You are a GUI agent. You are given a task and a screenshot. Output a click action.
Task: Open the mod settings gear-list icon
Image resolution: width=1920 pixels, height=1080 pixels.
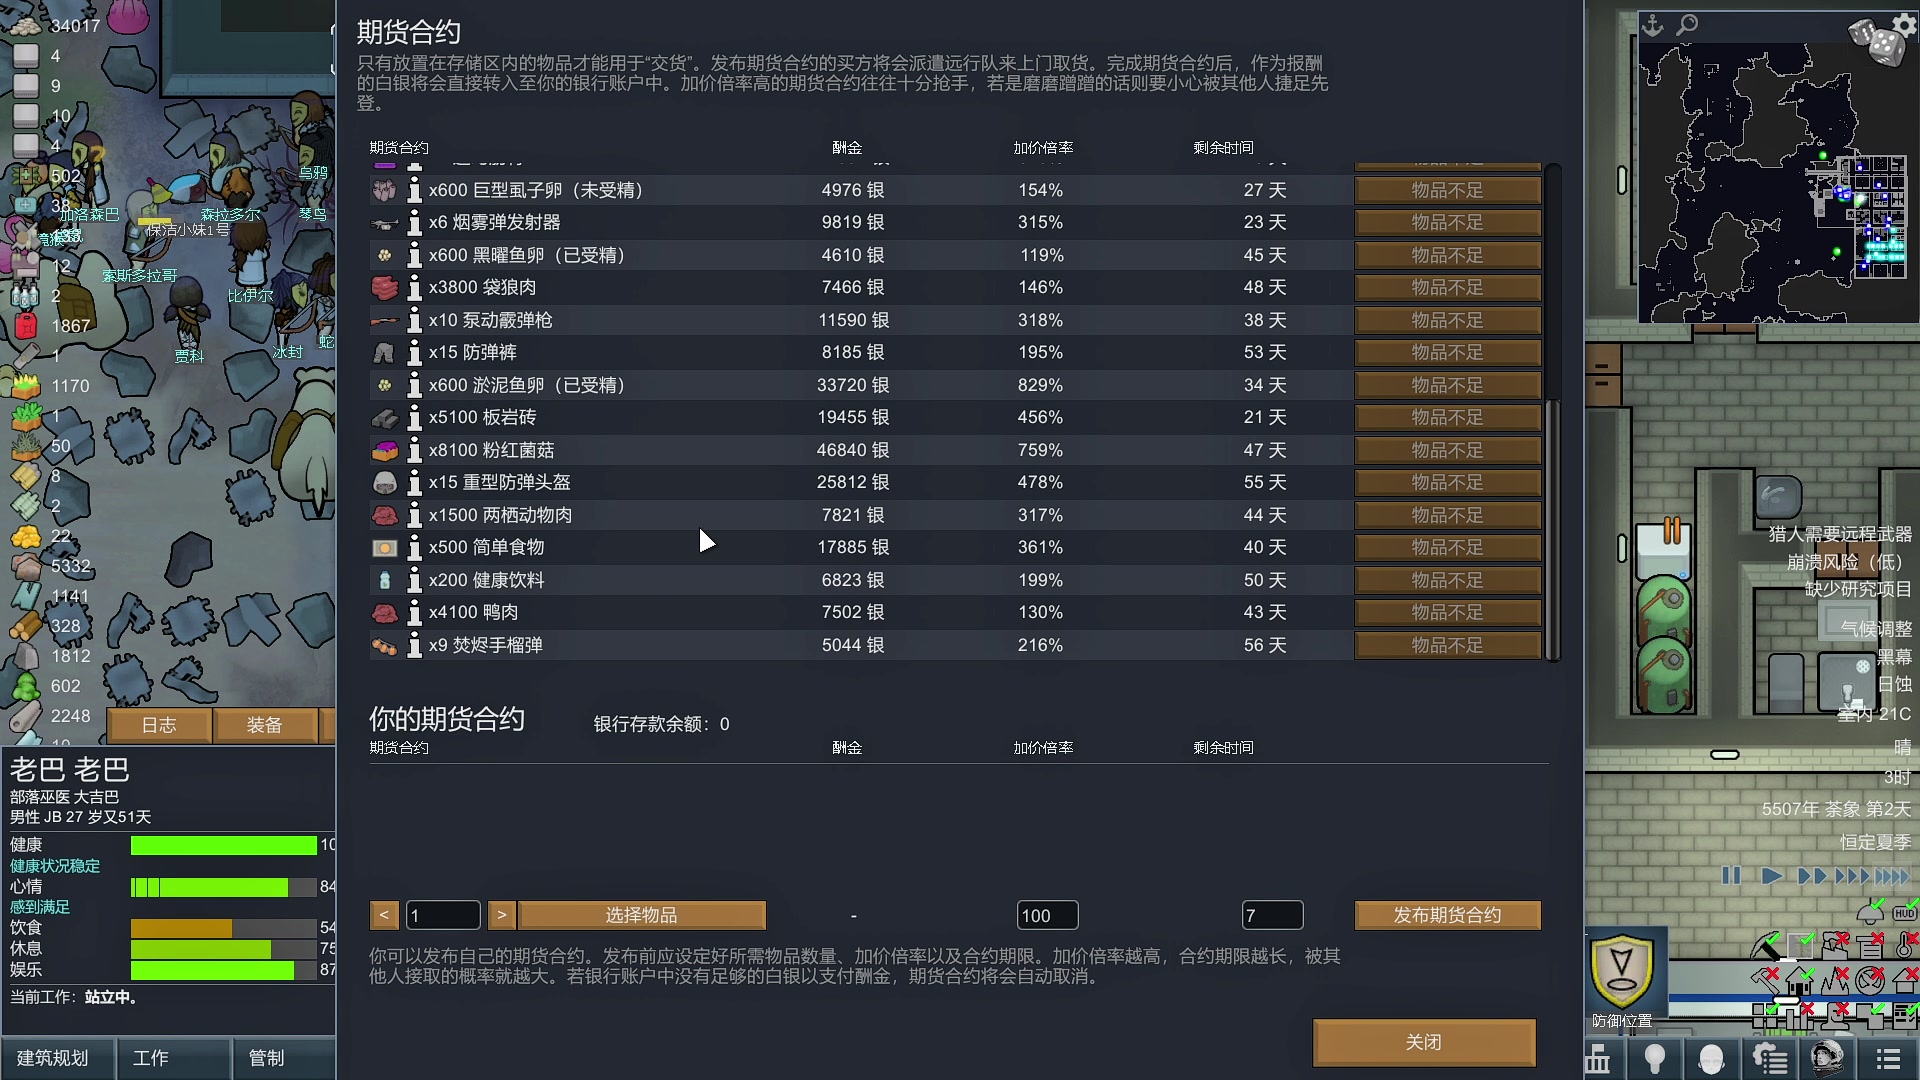pos(1769,1059)
